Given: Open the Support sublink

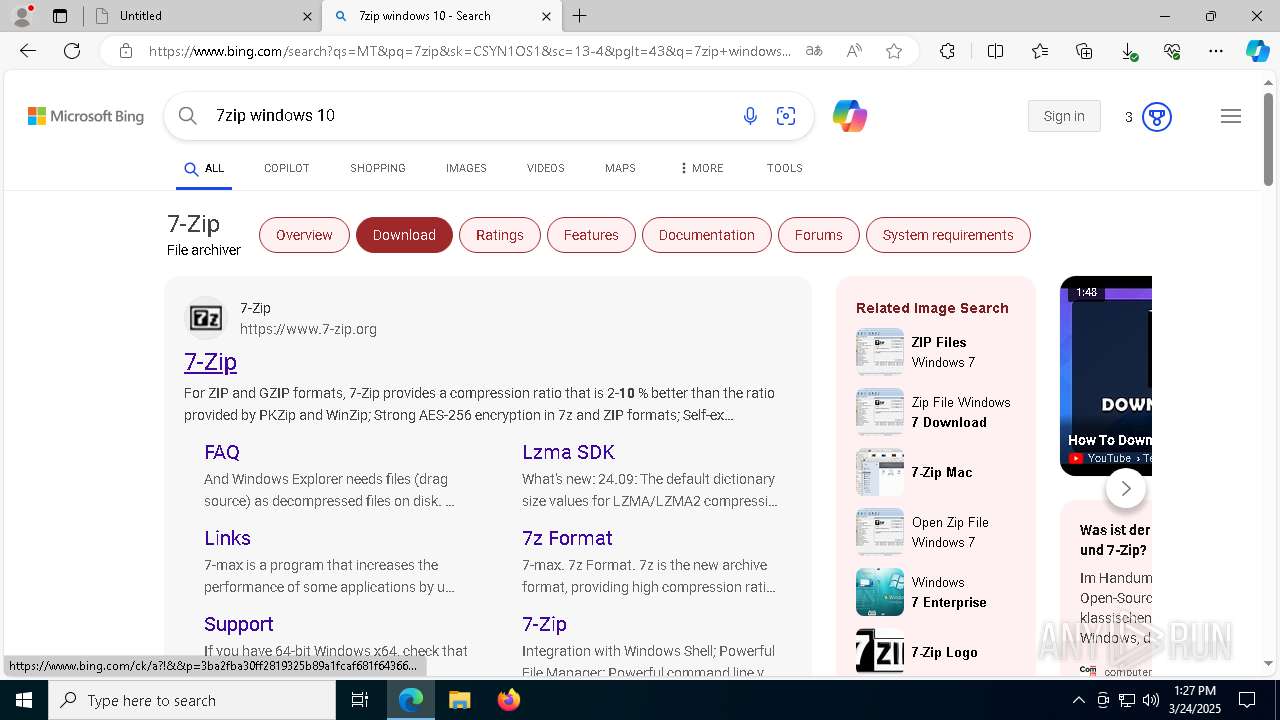Looking at the screenshot, I should [x=238, y=624].
